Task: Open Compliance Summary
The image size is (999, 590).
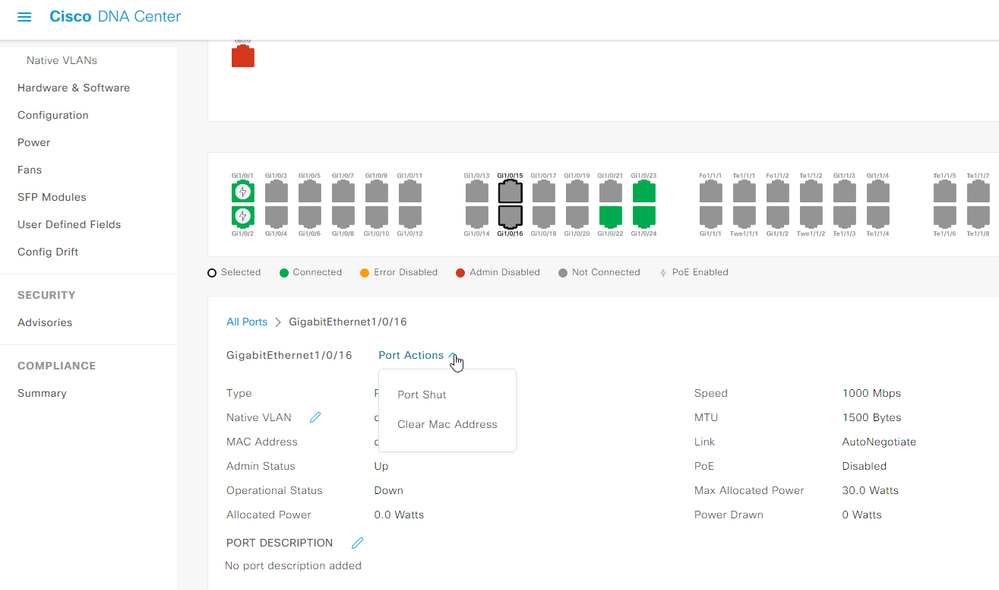Action: (42, 394)
